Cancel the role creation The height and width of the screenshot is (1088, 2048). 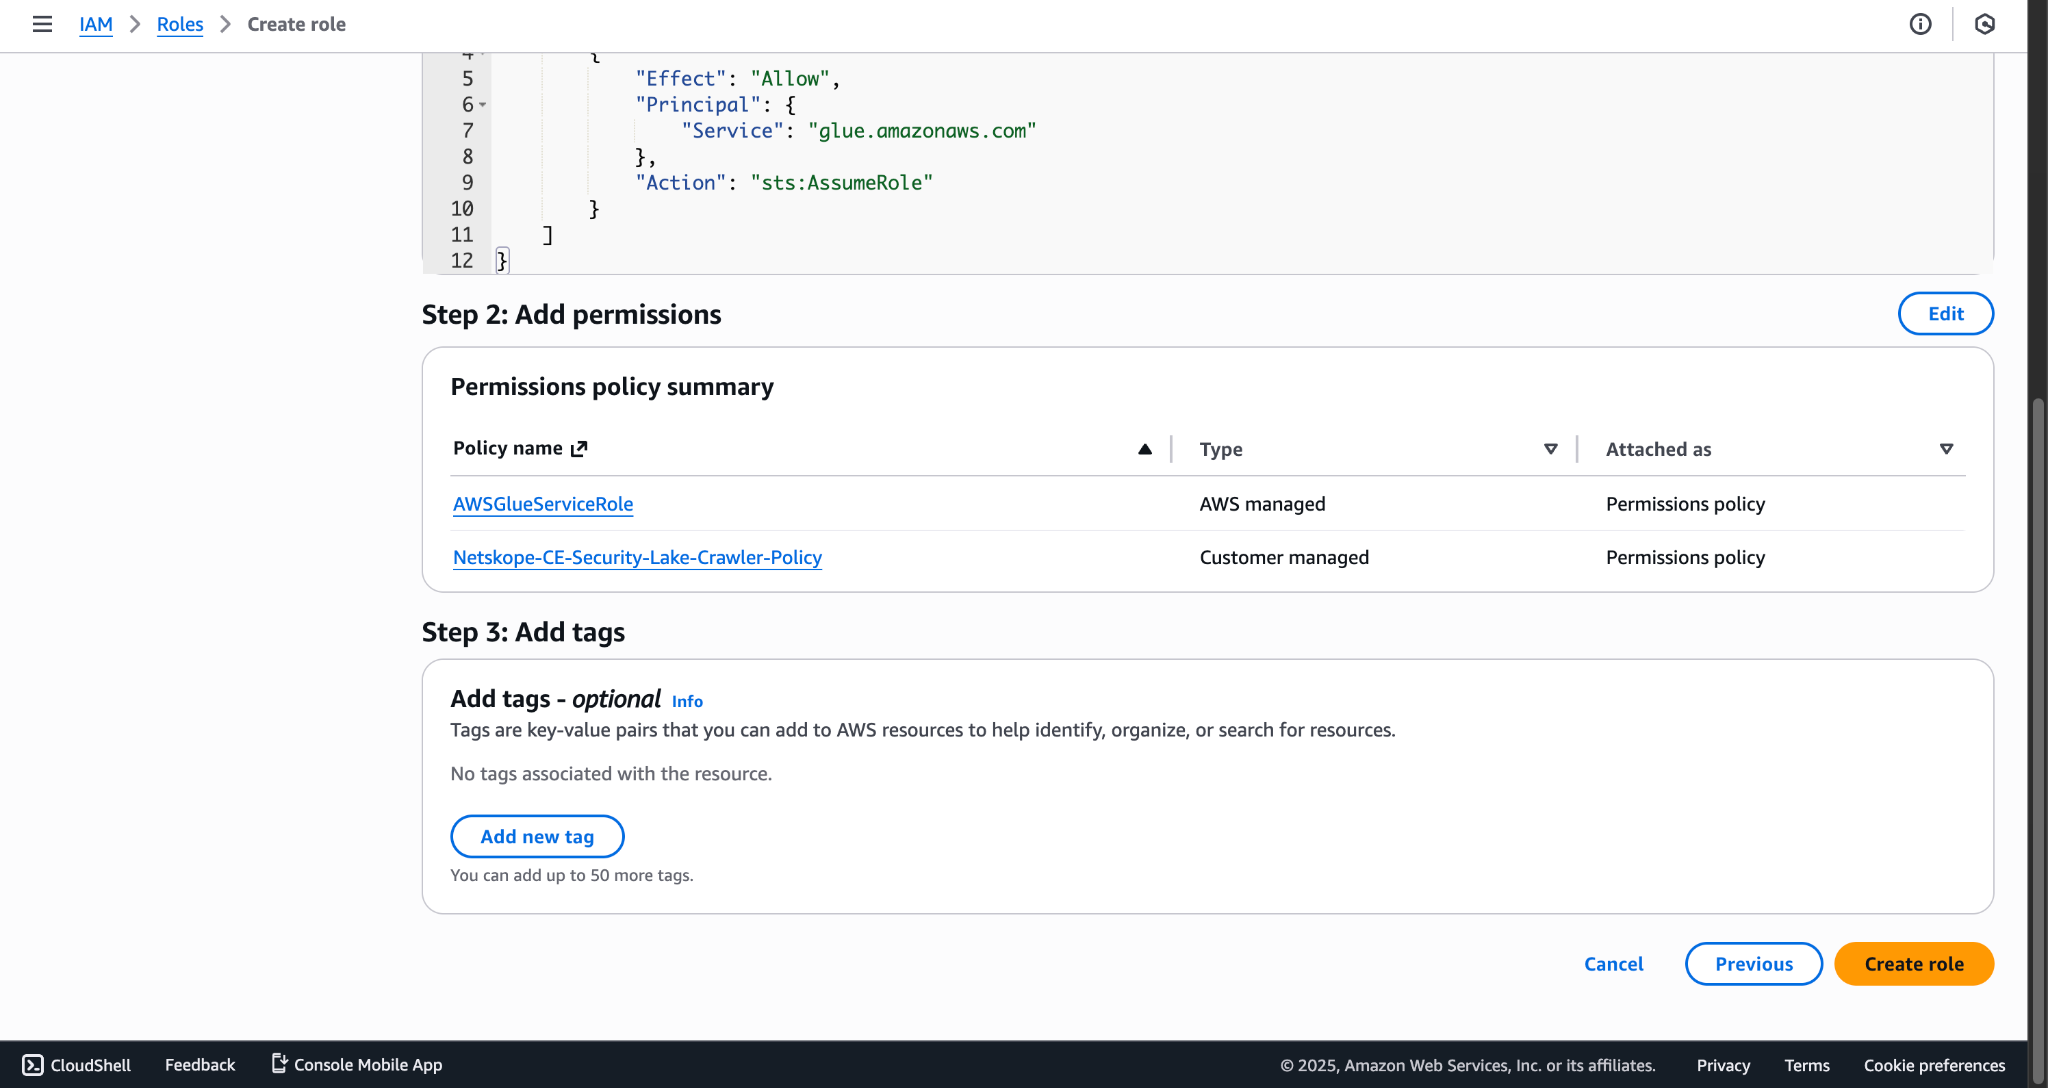[x=1613, y=964]
